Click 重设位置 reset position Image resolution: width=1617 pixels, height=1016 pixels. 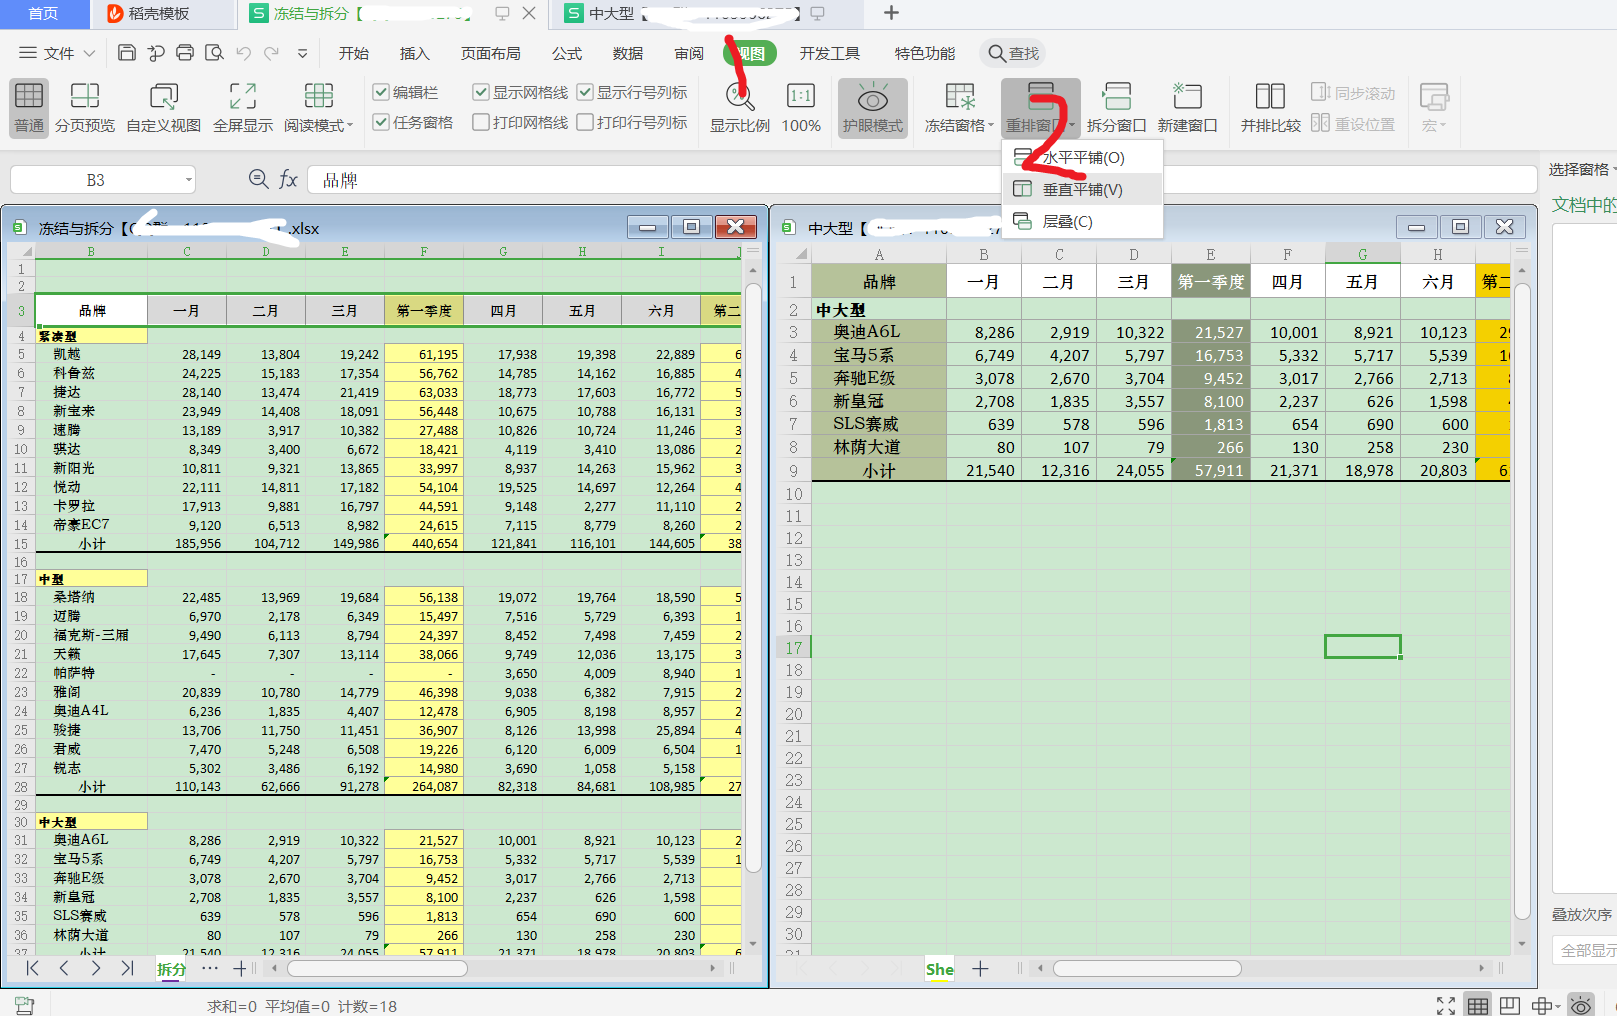click(x=1353, y=124)
